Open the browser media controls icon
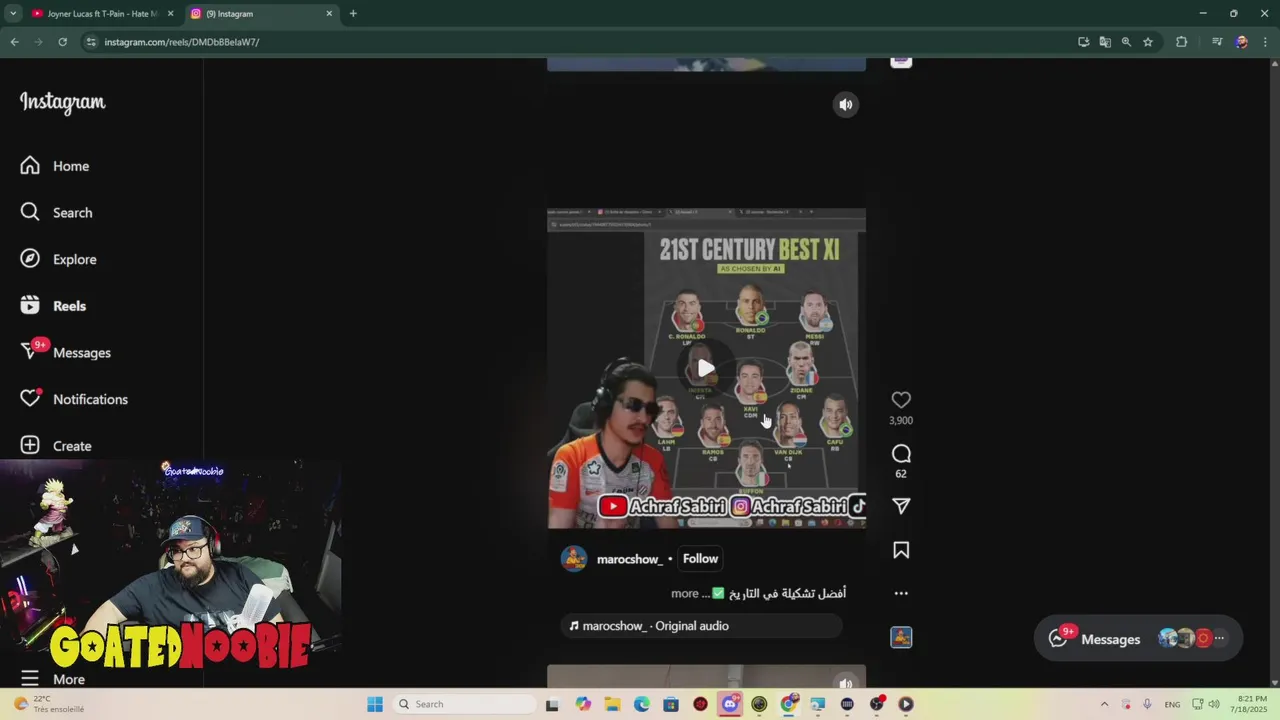The width and height of the screenshot is (1280, 720). pyautogui.click(x=1217, y=42)
